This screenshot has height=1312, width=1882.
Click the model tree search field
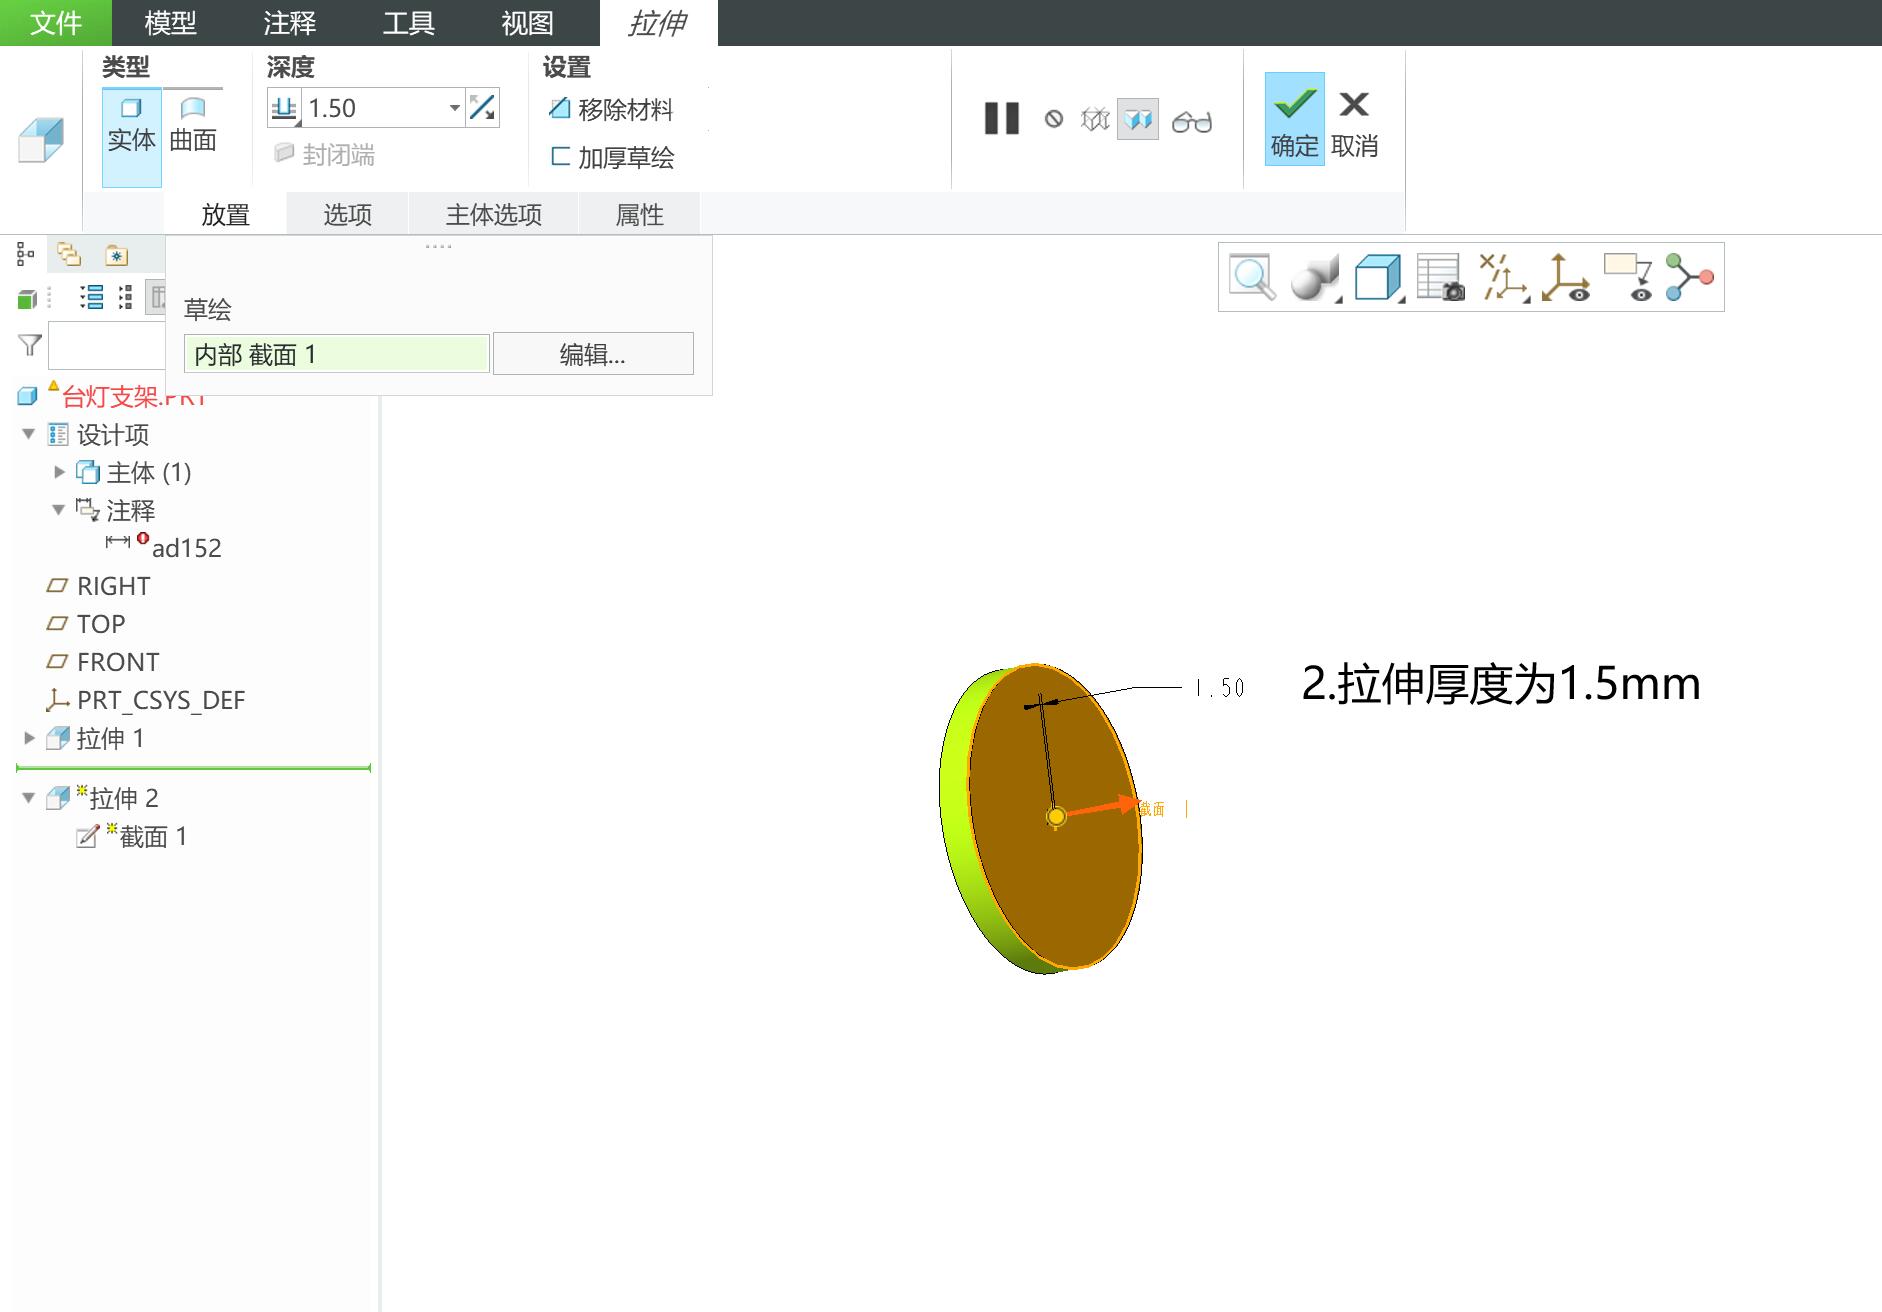[106, 346]
